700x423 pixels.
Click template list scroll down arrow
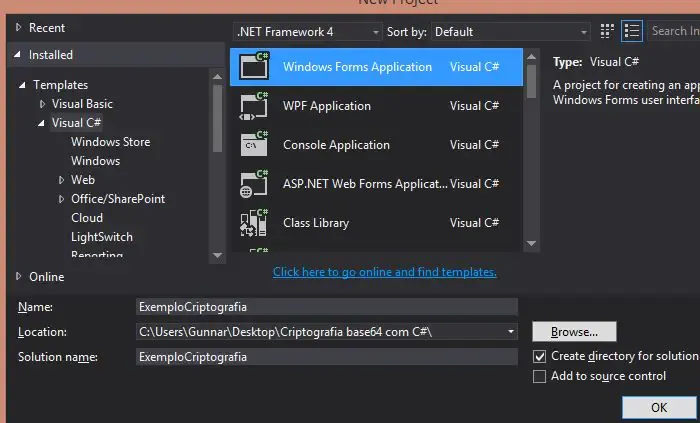tap(531, 244)
